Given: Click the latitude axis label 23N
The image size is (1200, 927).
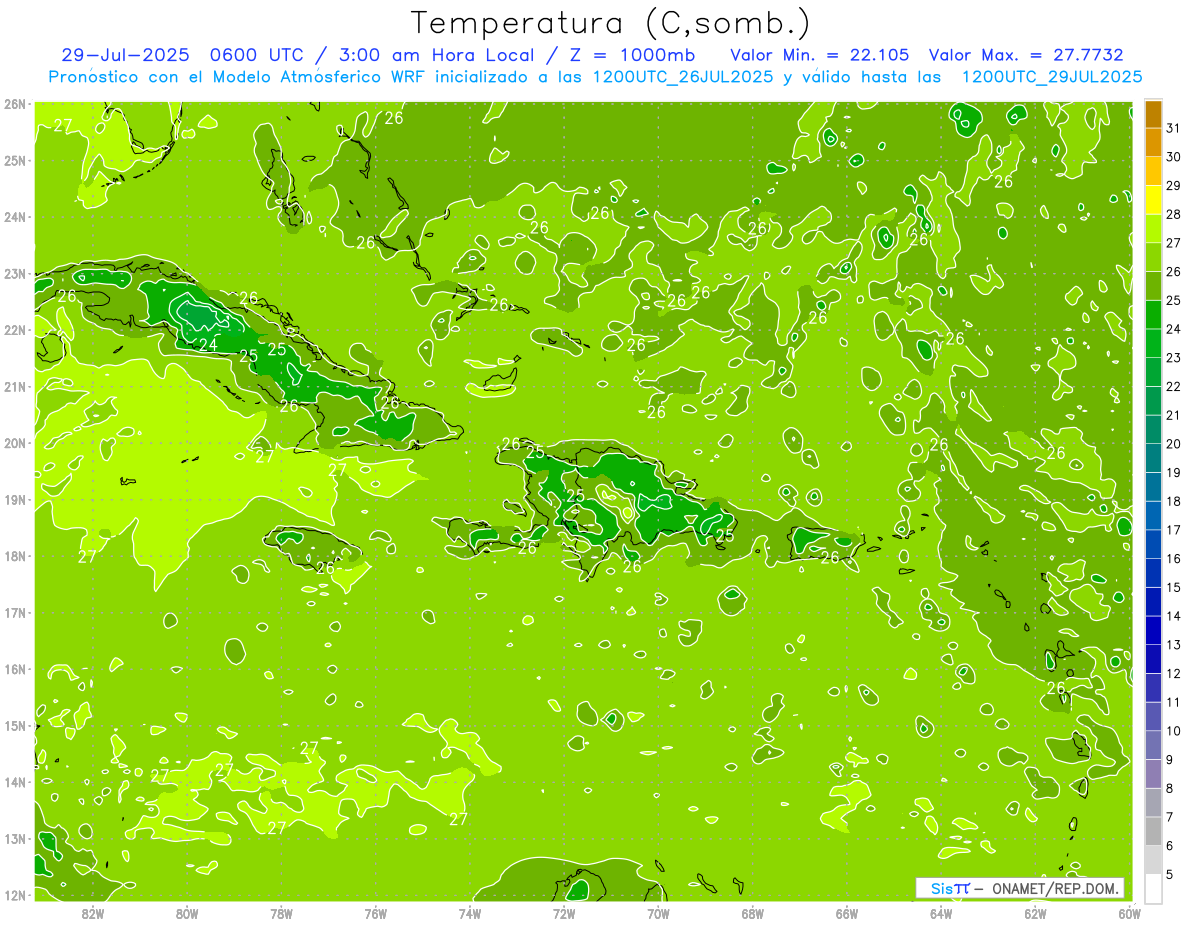Looking at the screenshot, I should pyautogui.click(x=15, y=273).
